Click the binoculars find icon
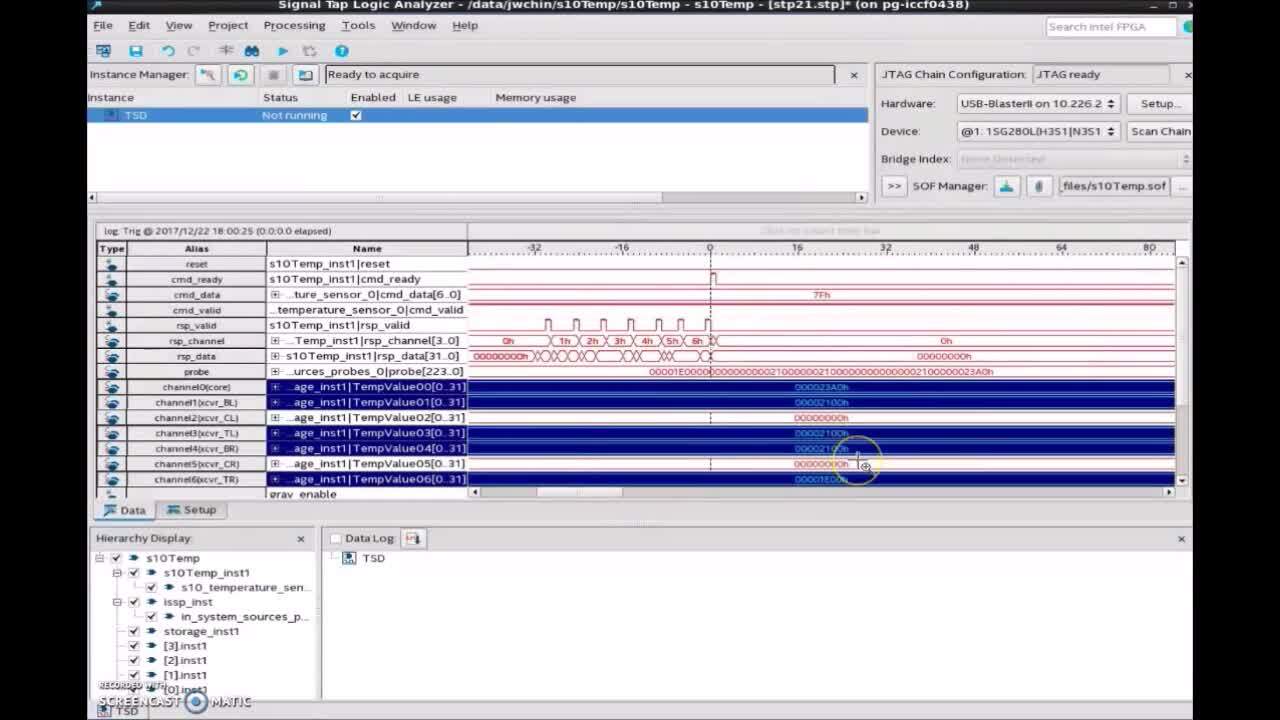This screenshot has width=1280, height=720. click(252, 51)
